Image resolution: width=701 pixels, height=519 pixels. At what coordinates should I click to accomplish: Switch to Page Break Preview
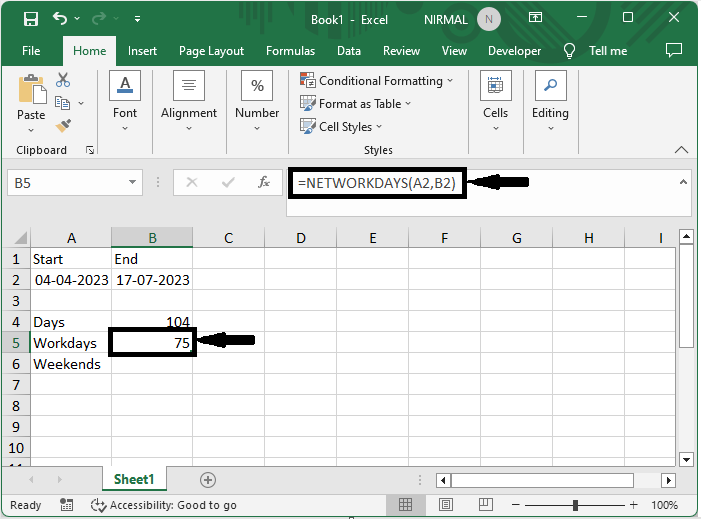click(x=485, y=505)
